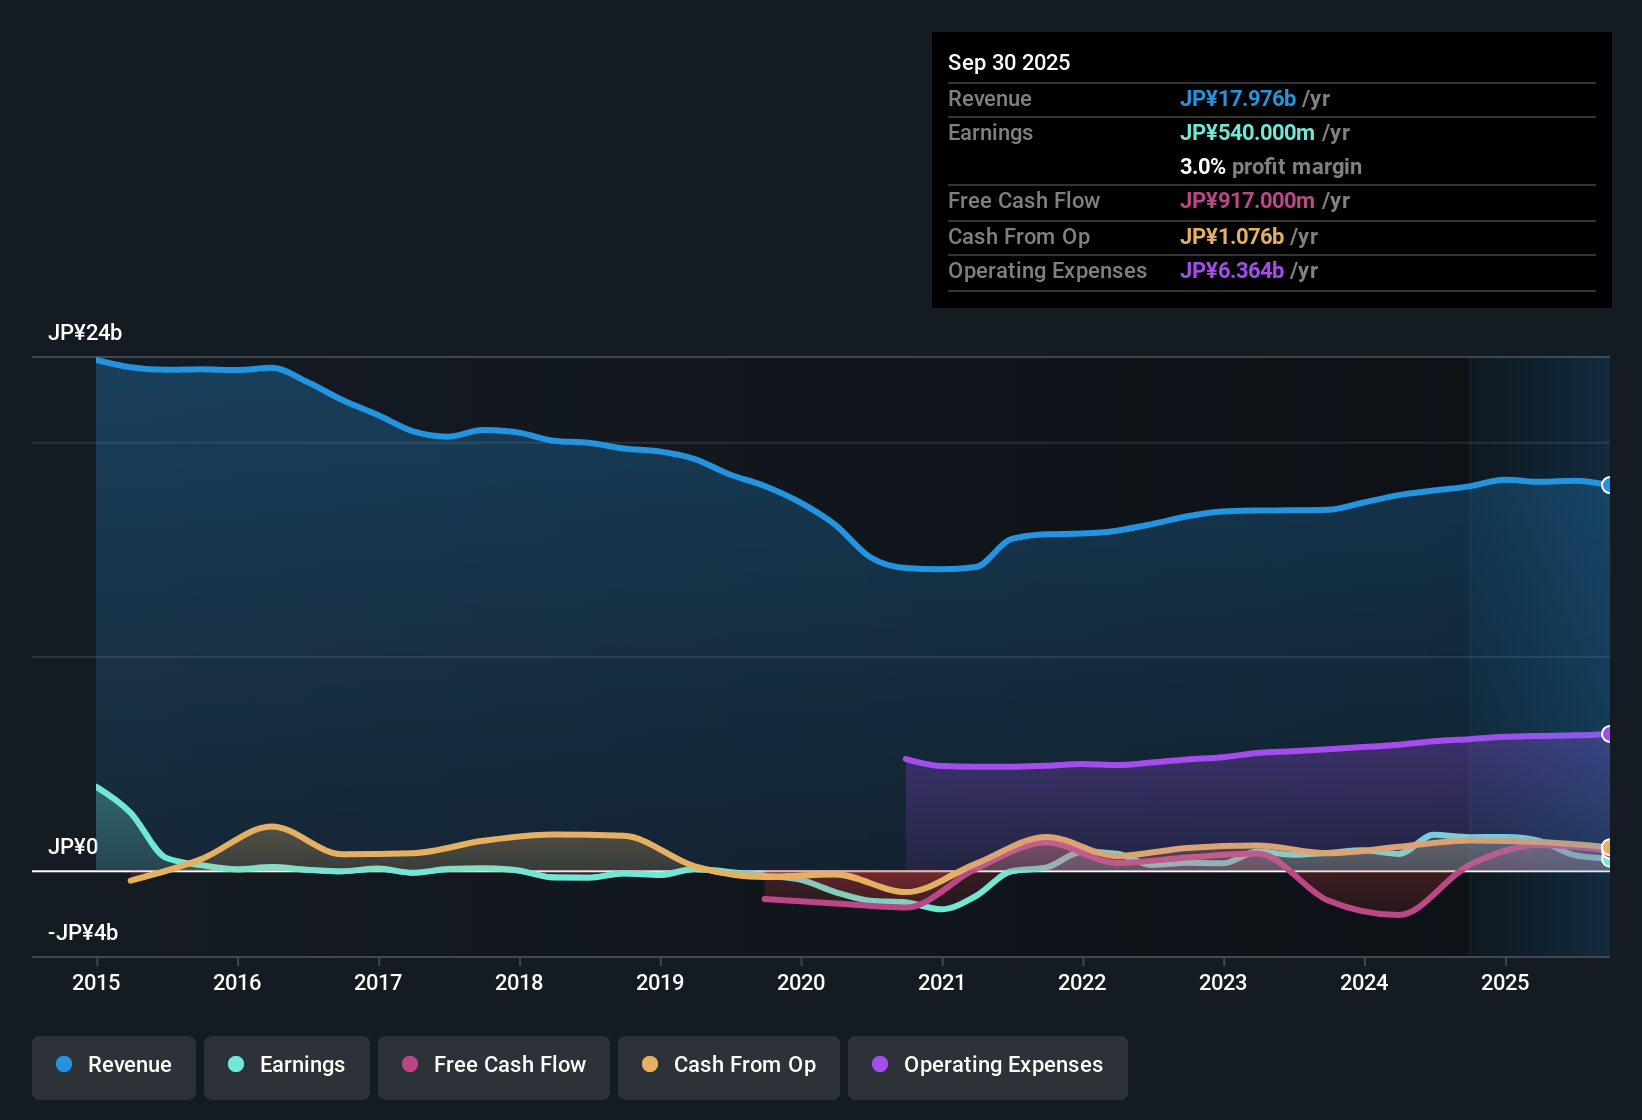Click the pink Free Cash Flow color marker
The image size is (1642, 1120).
click(409, 1065)
